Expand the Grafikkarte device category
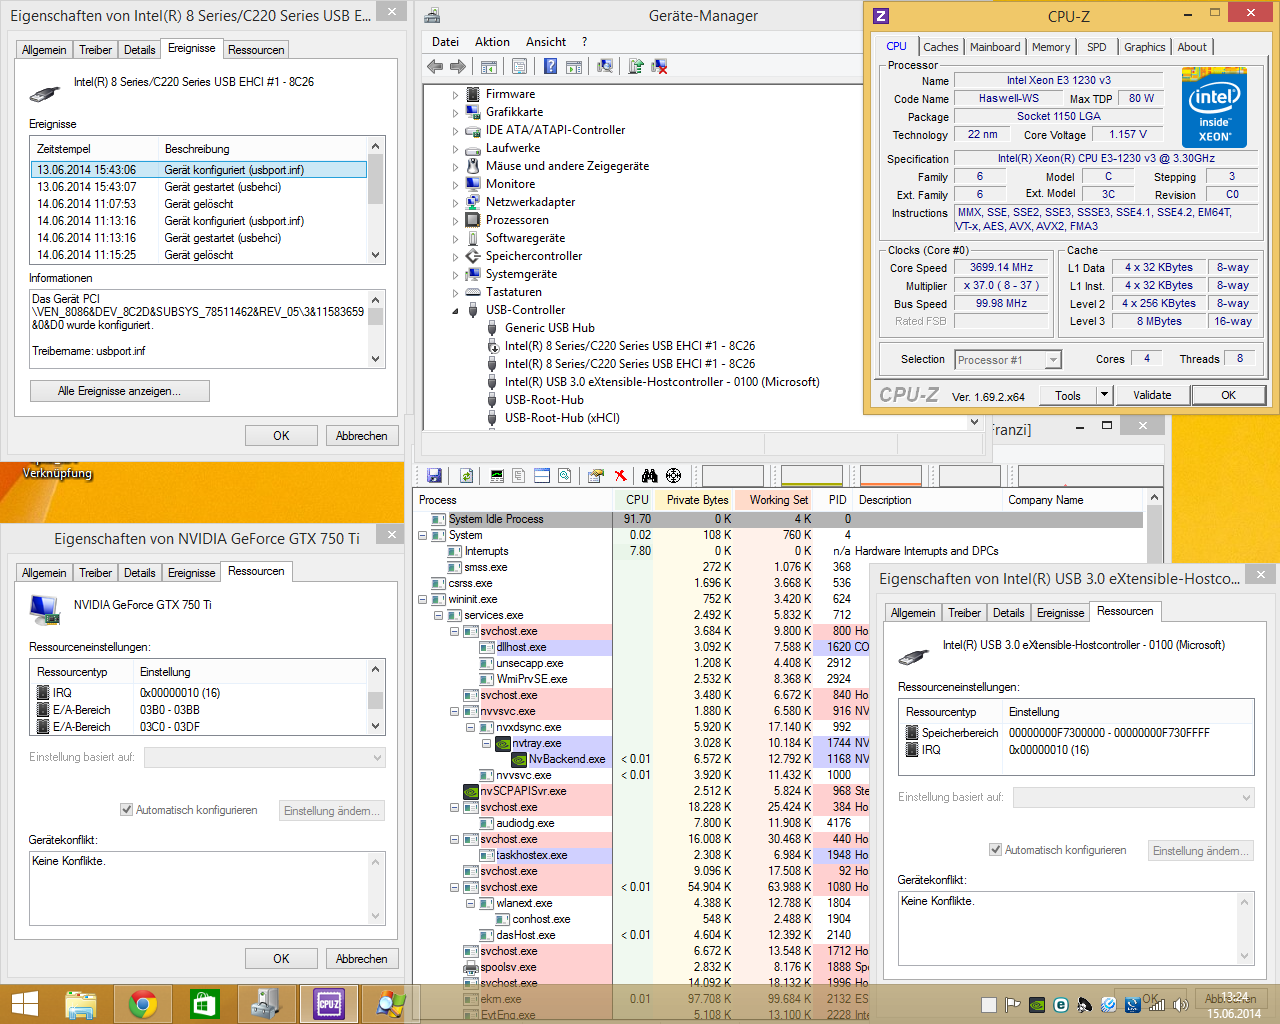 [x=456, y=113]
